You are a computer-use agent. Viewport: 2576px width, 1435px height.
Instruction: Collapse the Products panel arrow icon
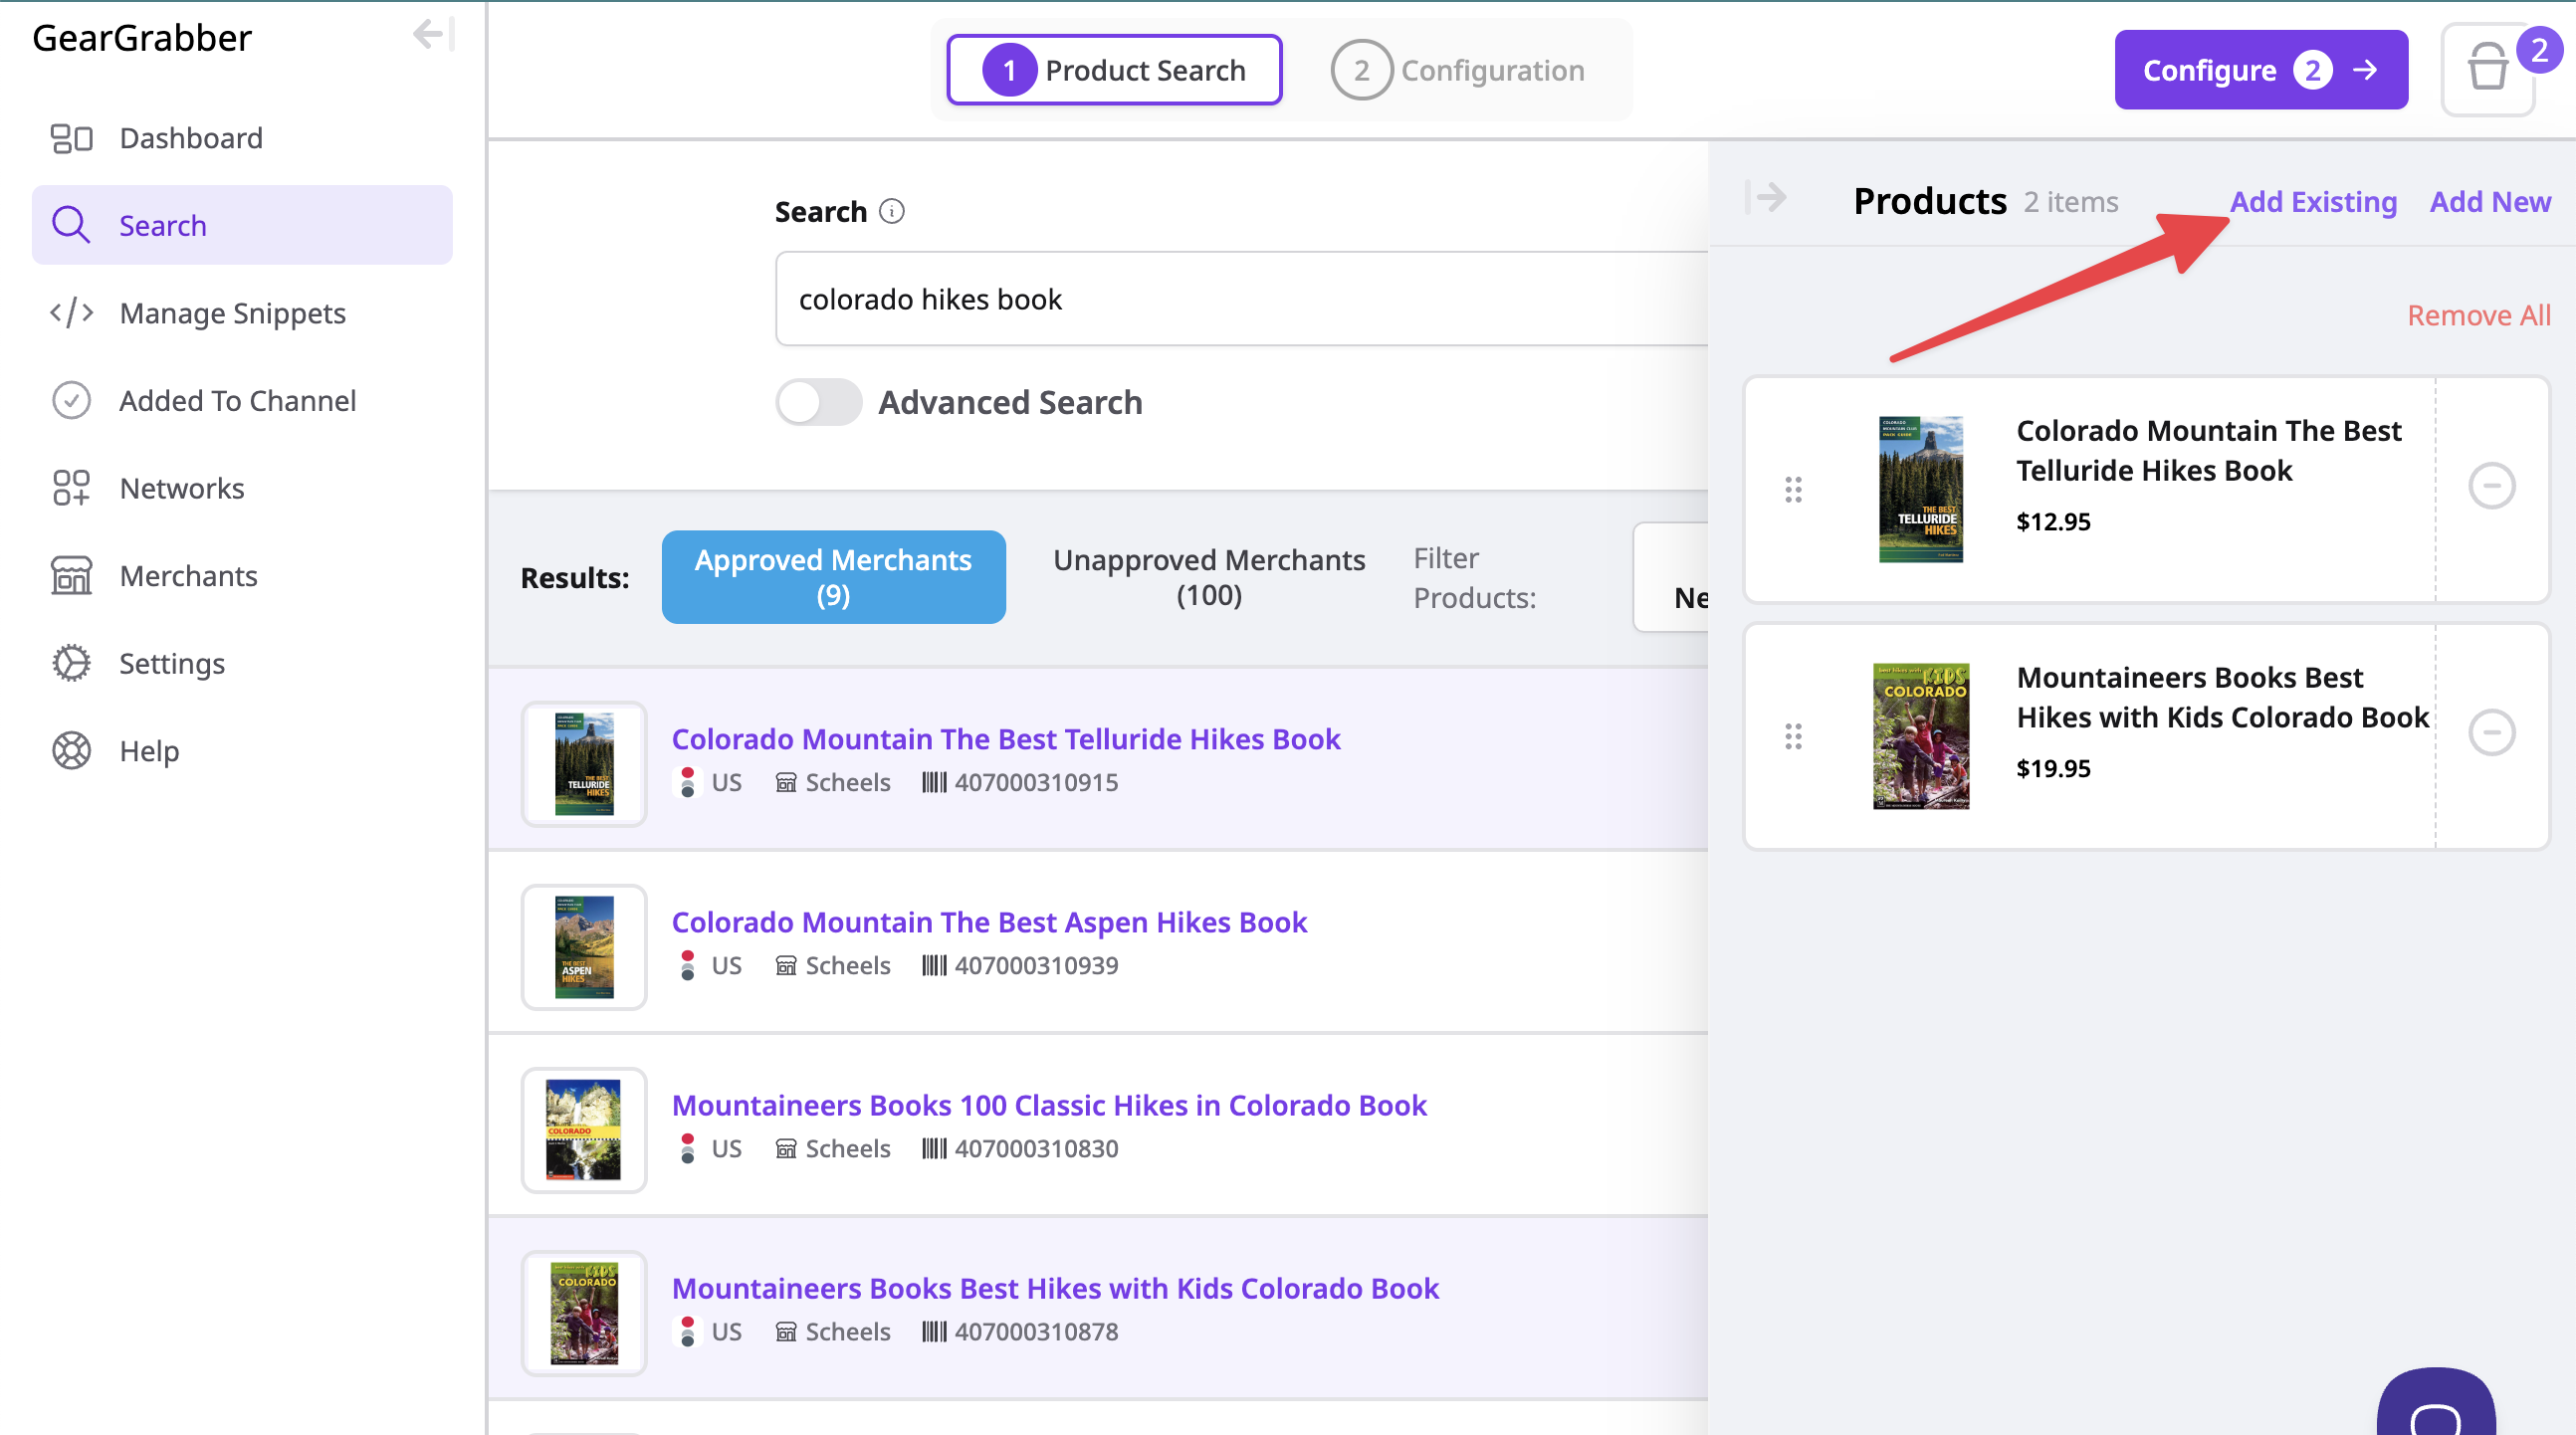[1766, 197]
